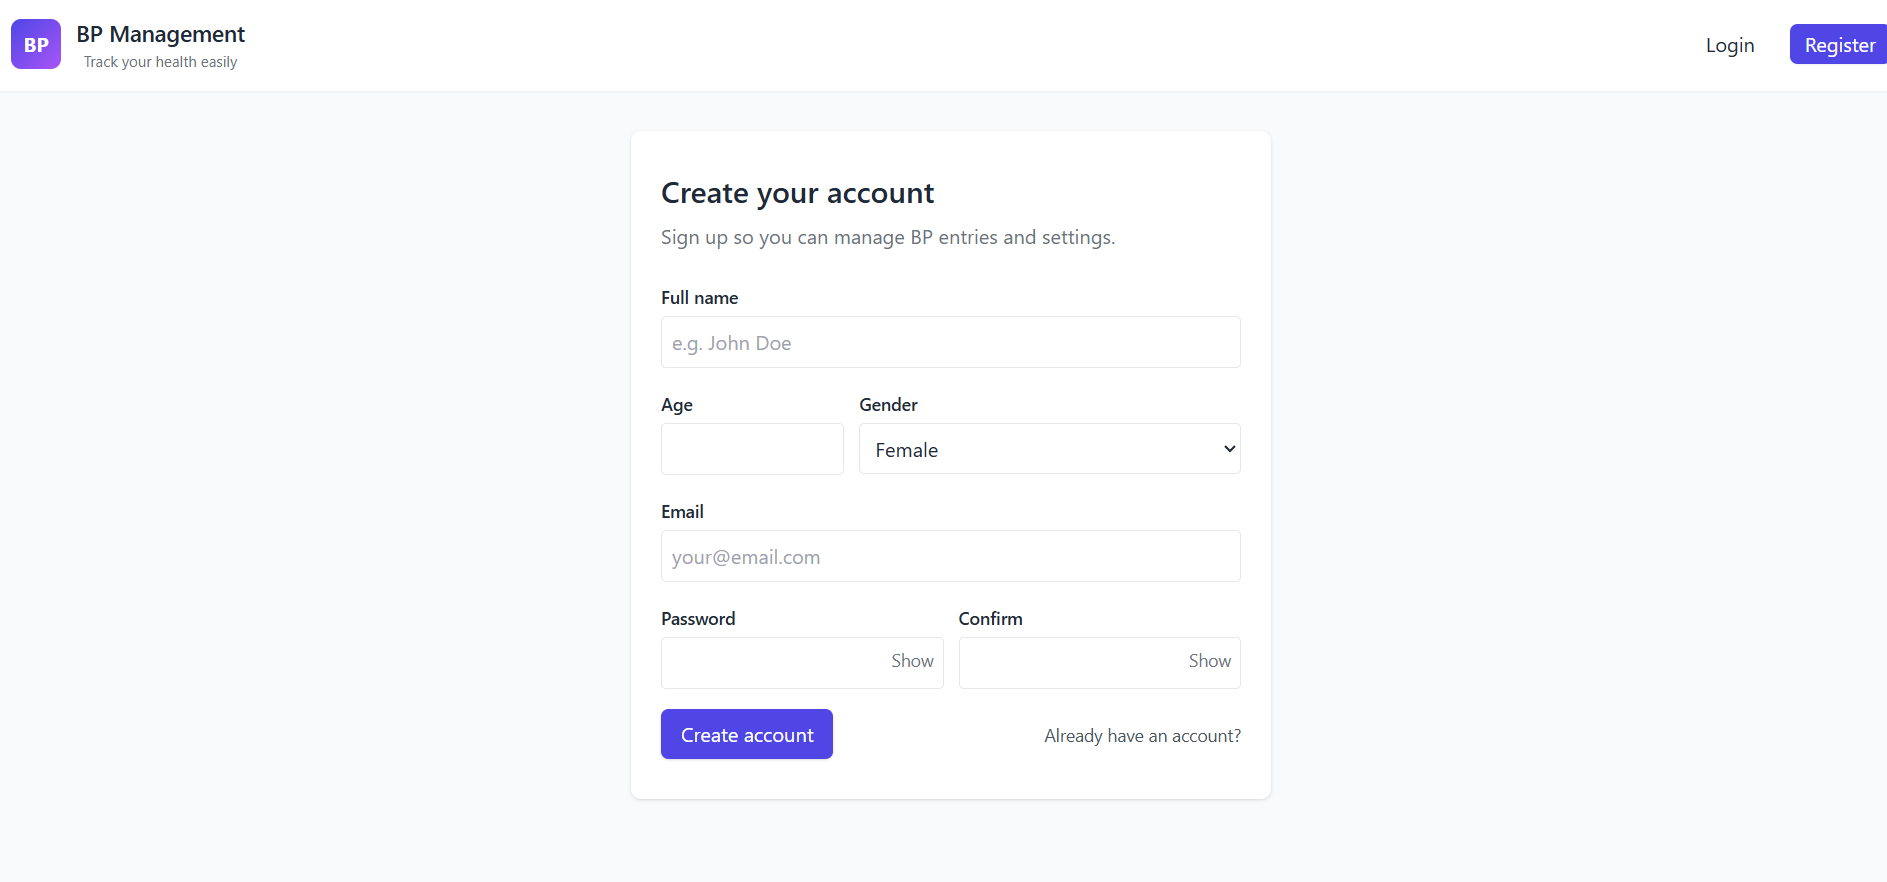
Task: Click inside the Password field
Action: point(770,663)
